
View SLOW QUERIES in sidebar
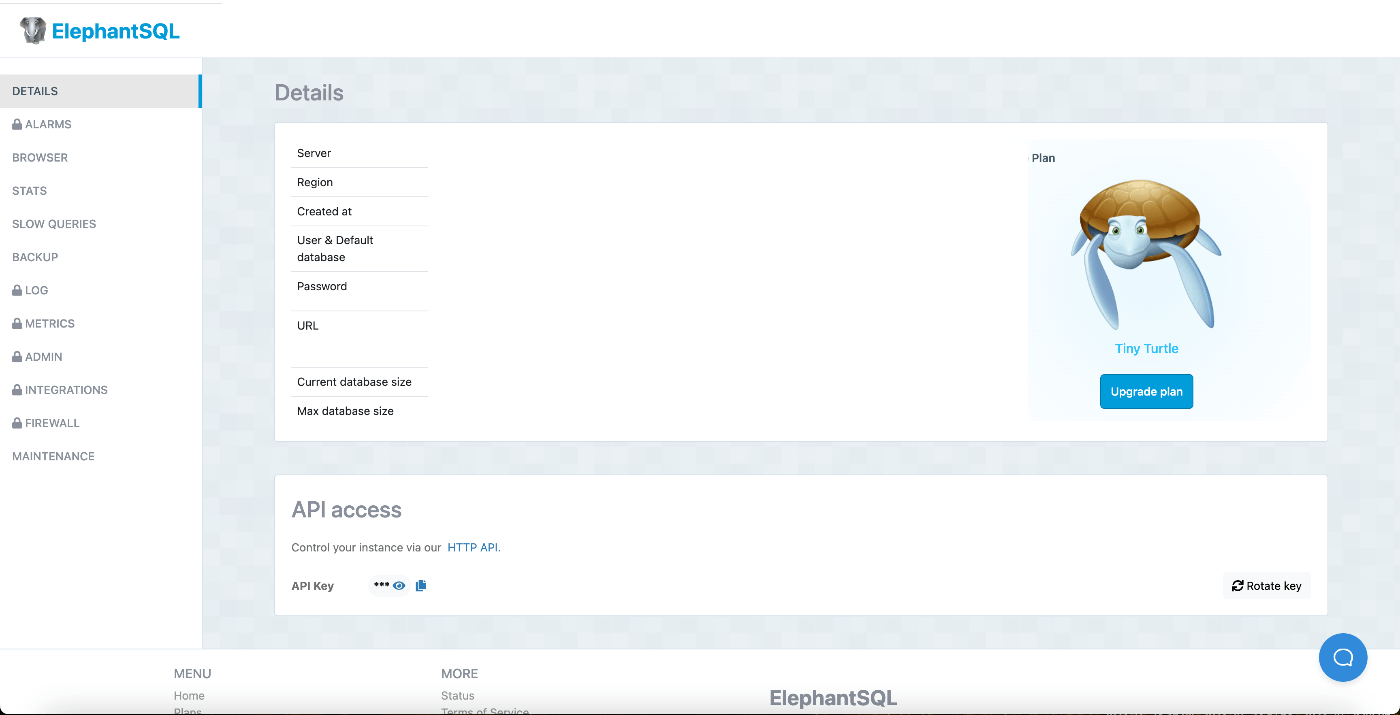pos(100,224)
